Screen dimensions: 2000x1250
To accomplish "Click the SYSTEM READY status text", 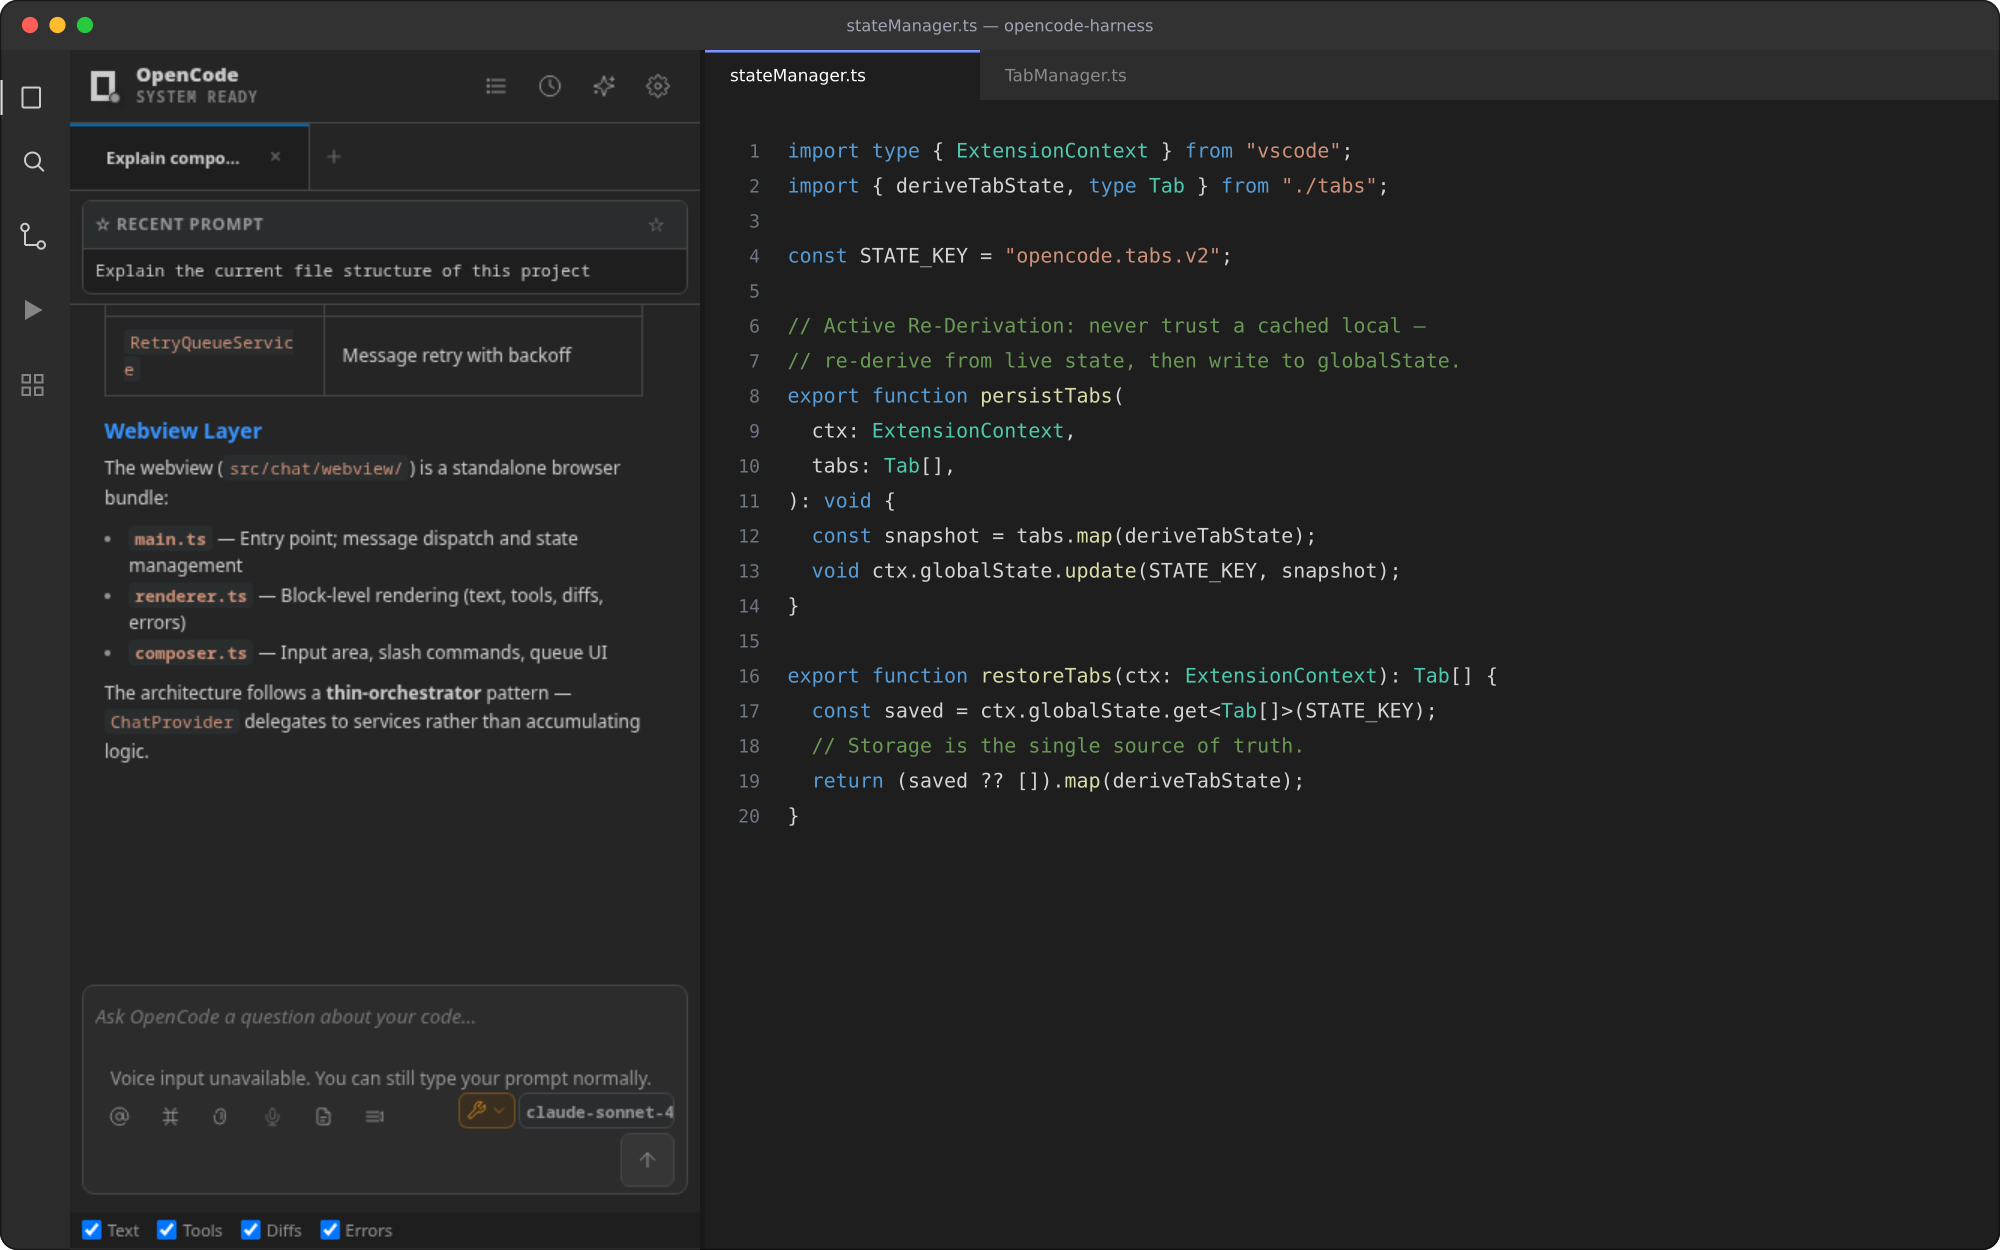I will click(197, 97).
